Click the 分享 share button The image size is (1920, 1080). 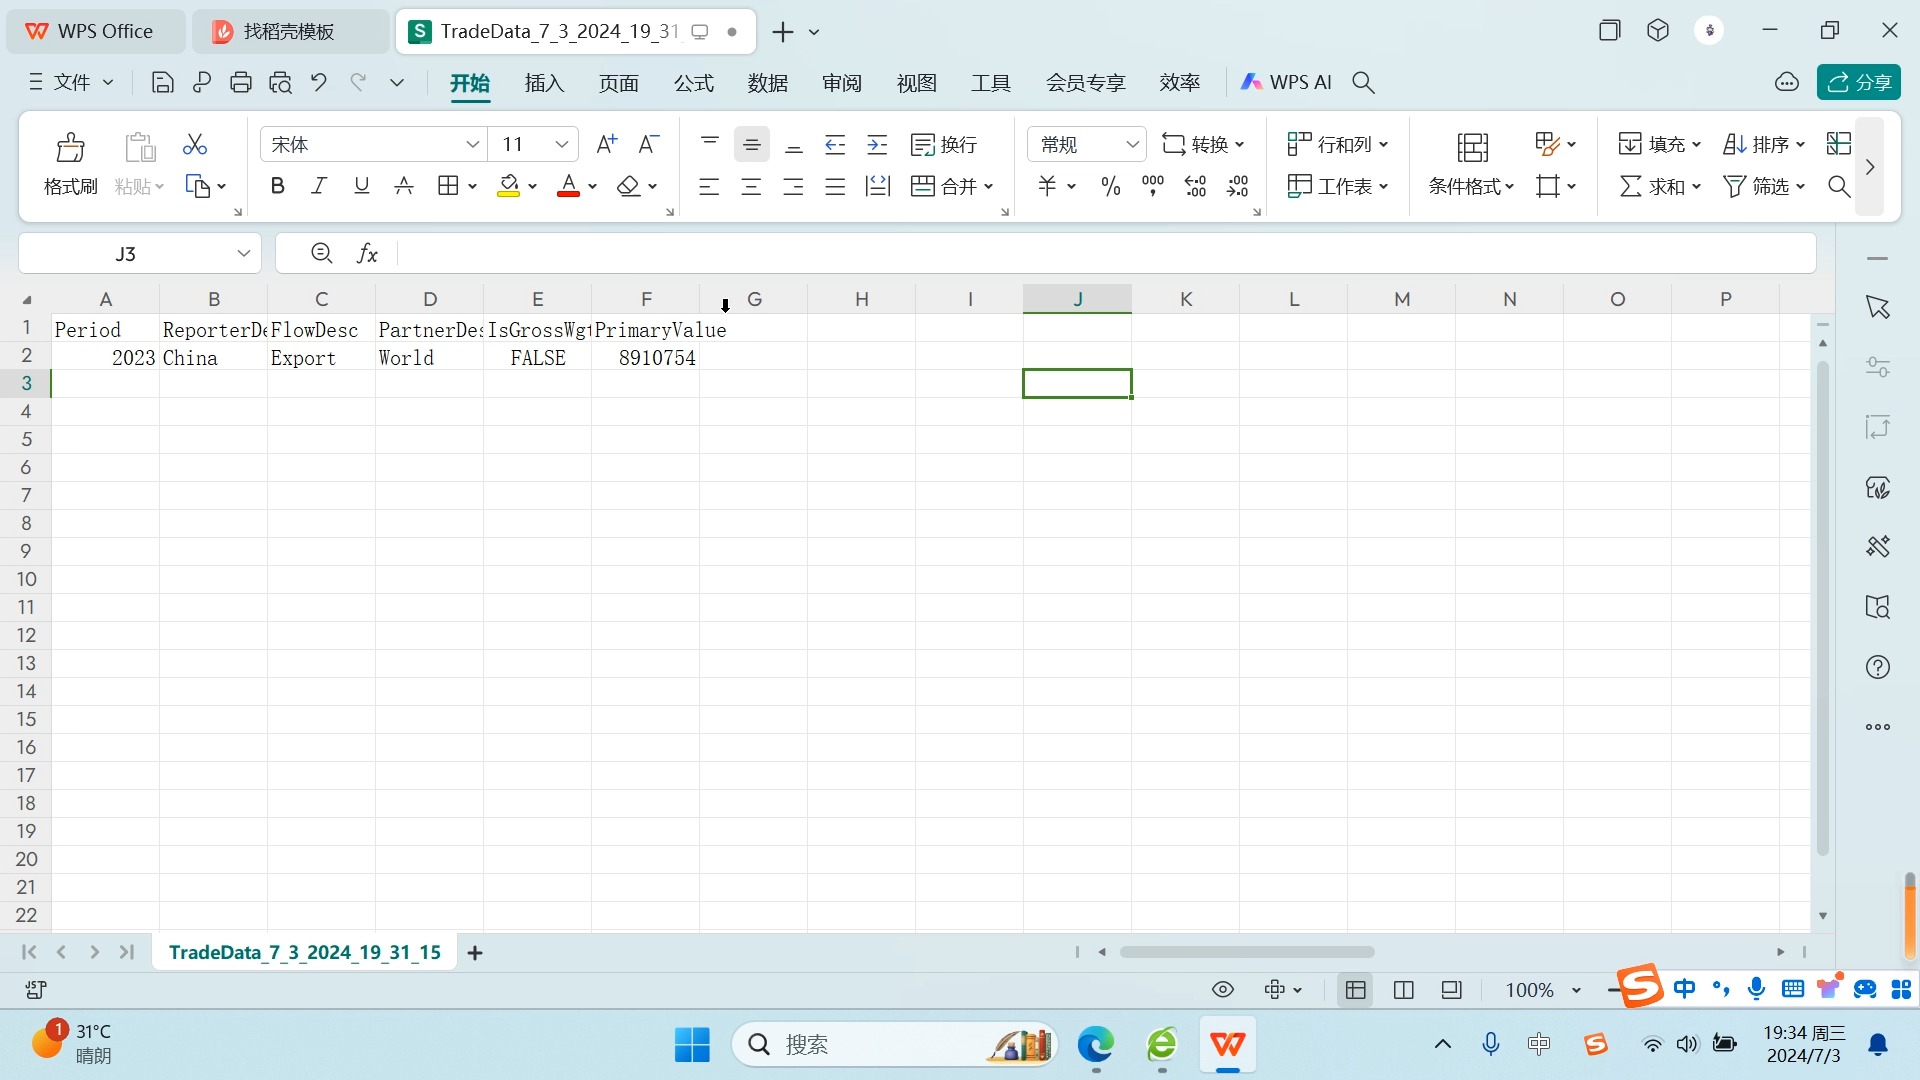[1859, 83]
